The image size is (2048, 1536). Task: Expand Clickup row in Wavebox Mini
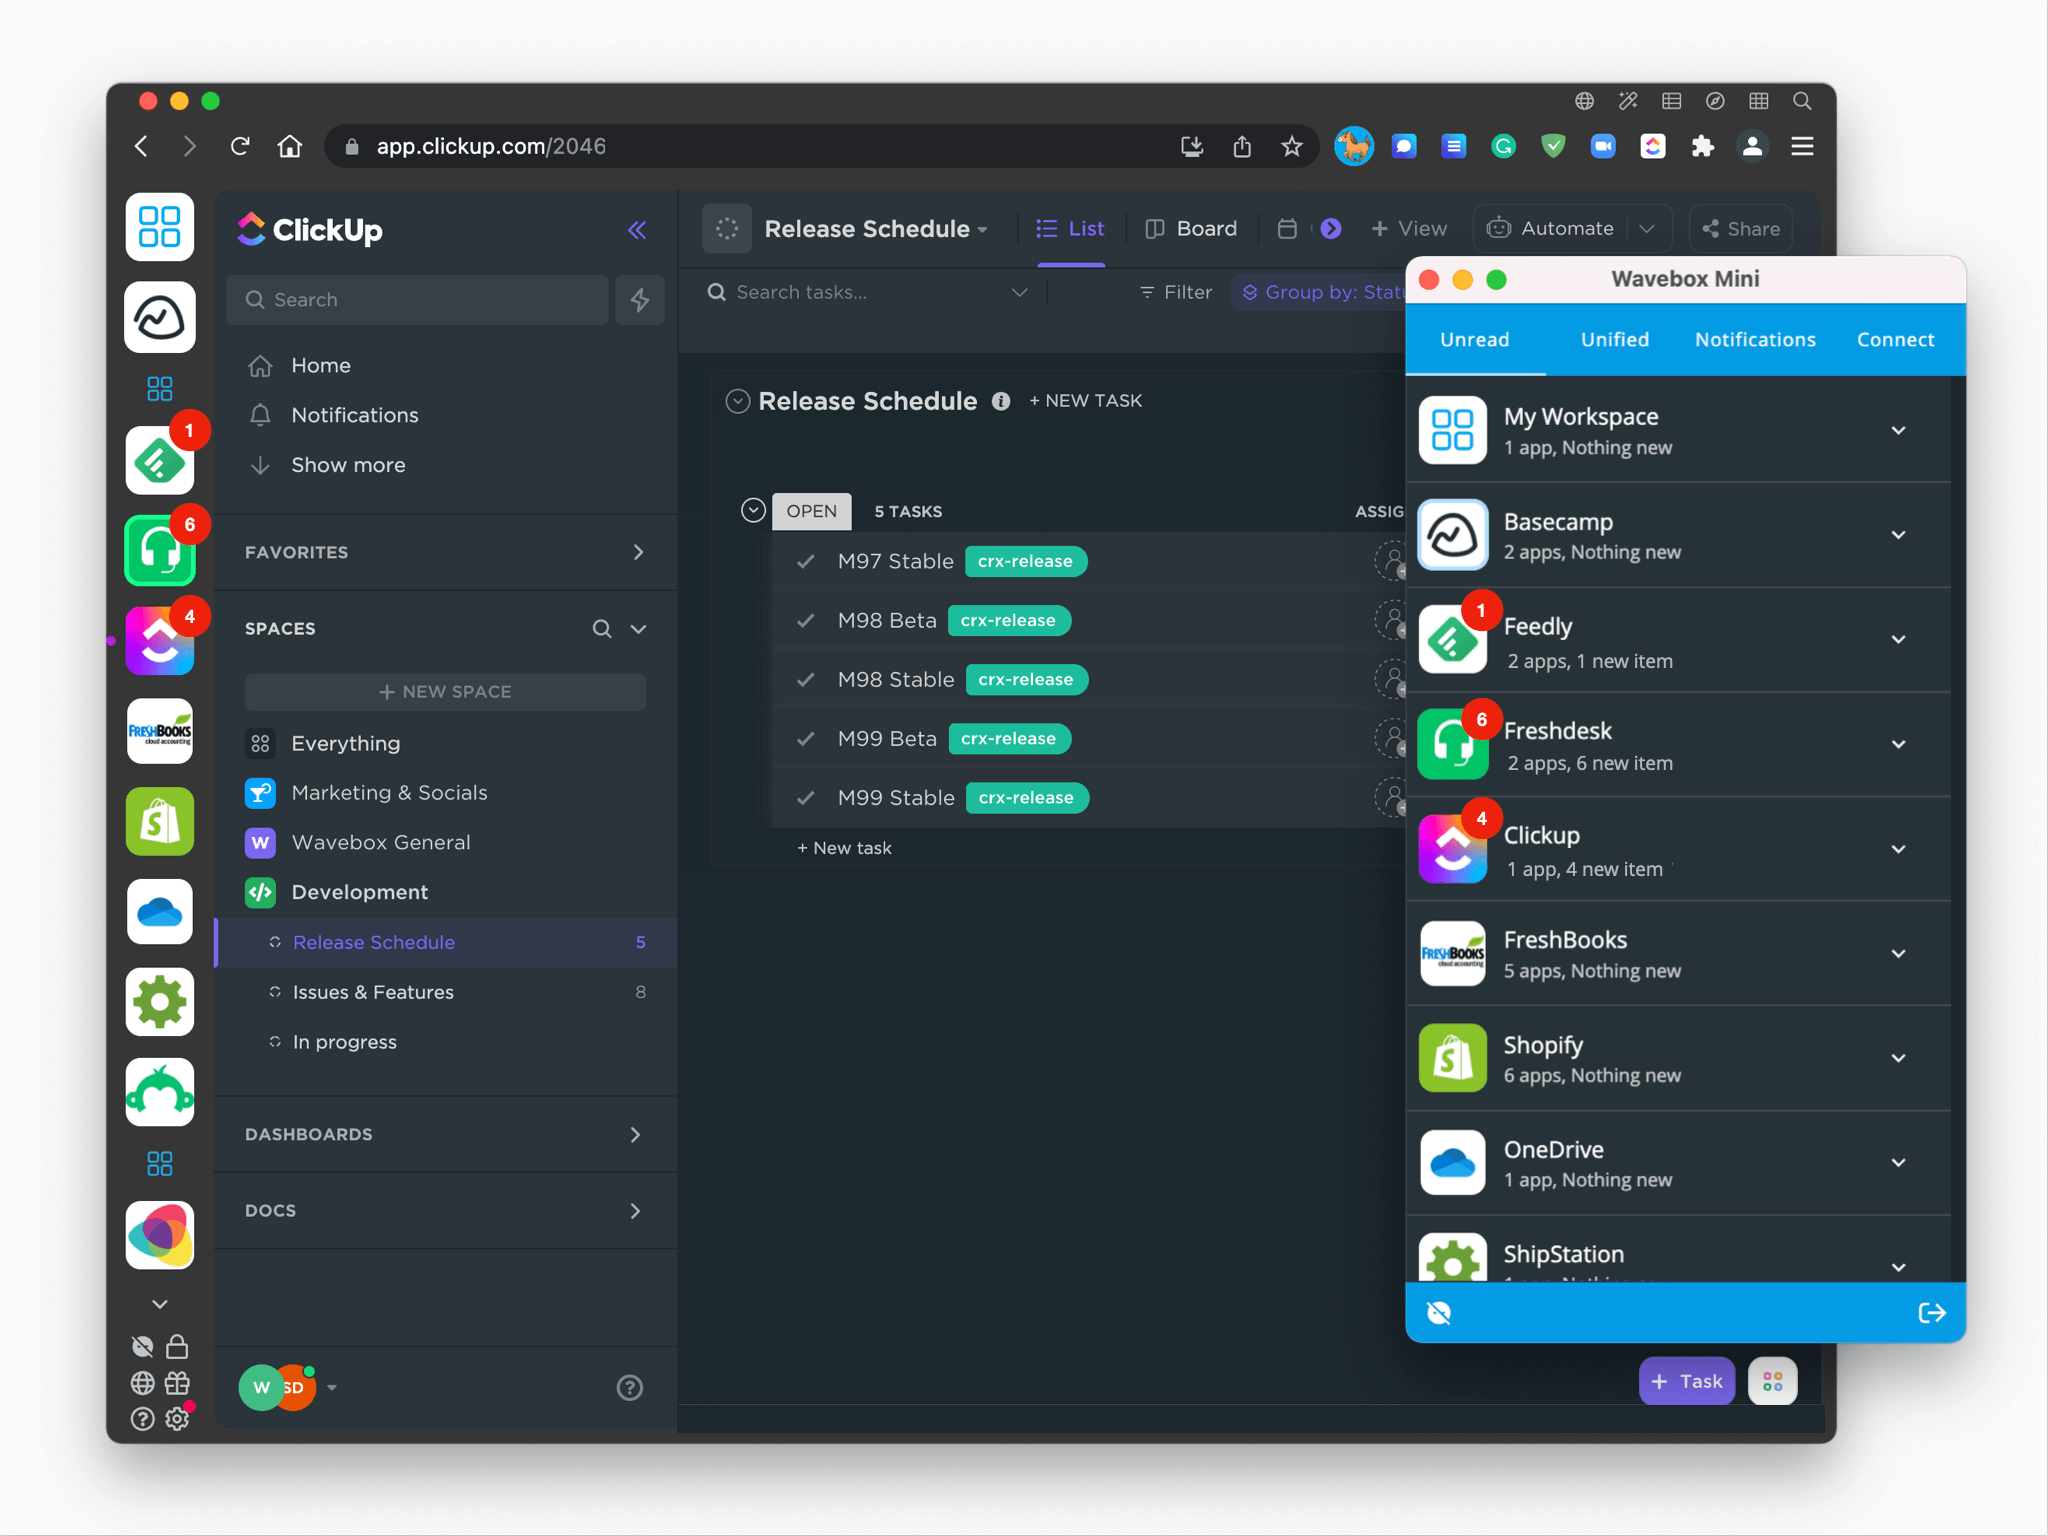pos(1898,849)
